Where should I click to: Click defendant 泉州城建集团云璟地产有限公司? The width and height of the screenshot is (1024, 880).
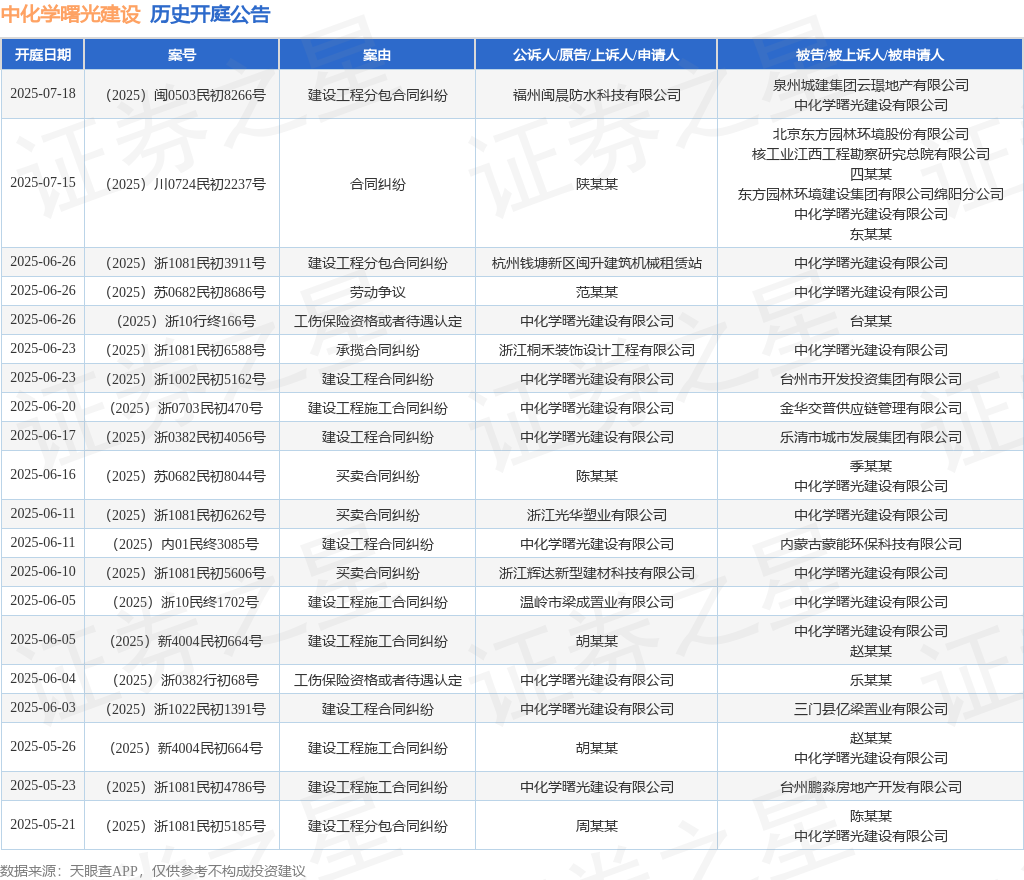coord(871,85)
